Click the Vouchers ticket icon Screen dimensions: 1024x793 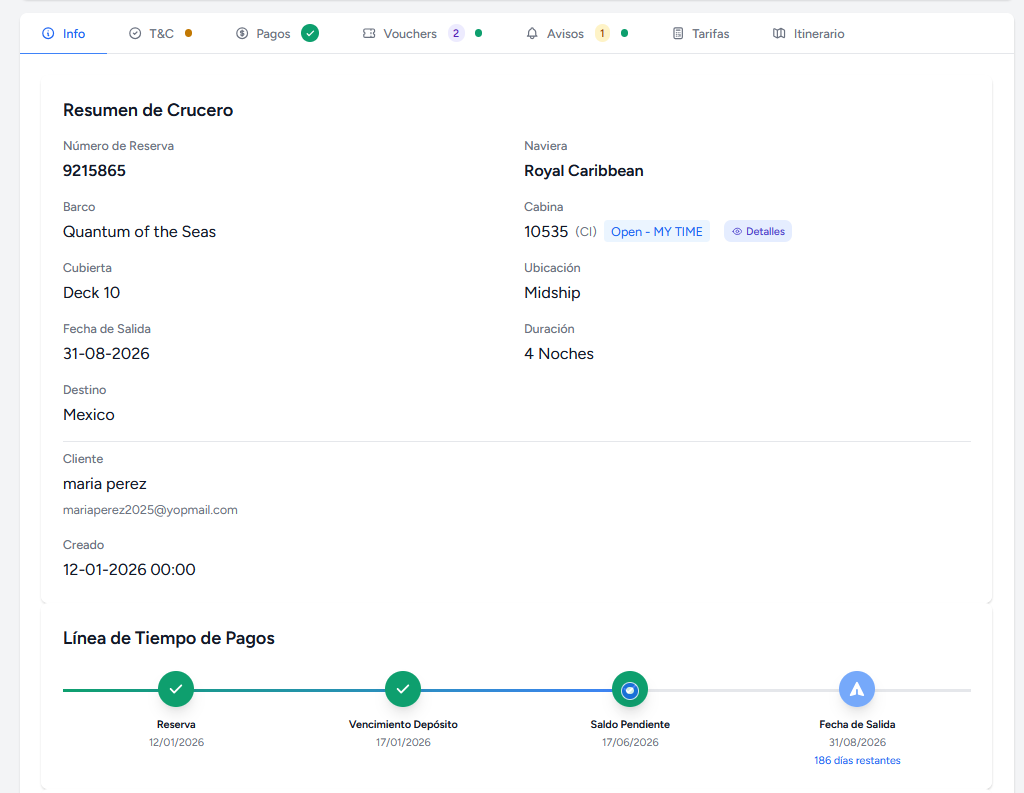tap(369, 34)
